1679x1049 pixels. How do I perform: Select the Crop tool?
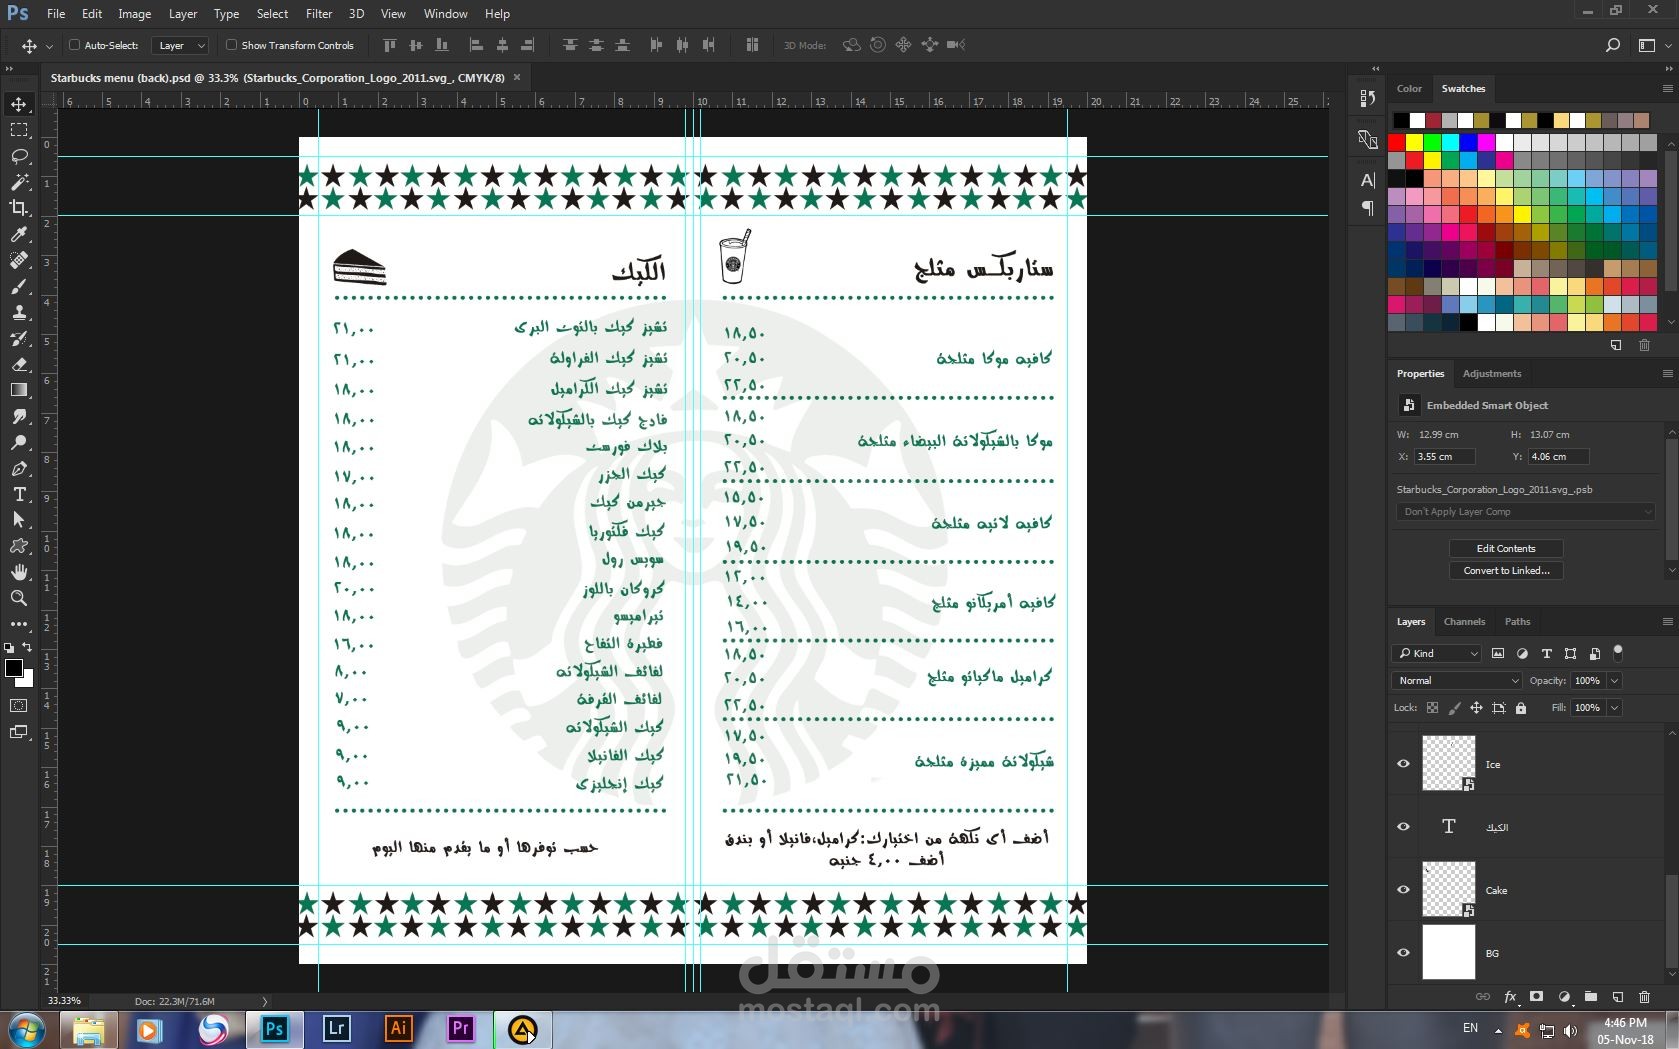point(19,208)
